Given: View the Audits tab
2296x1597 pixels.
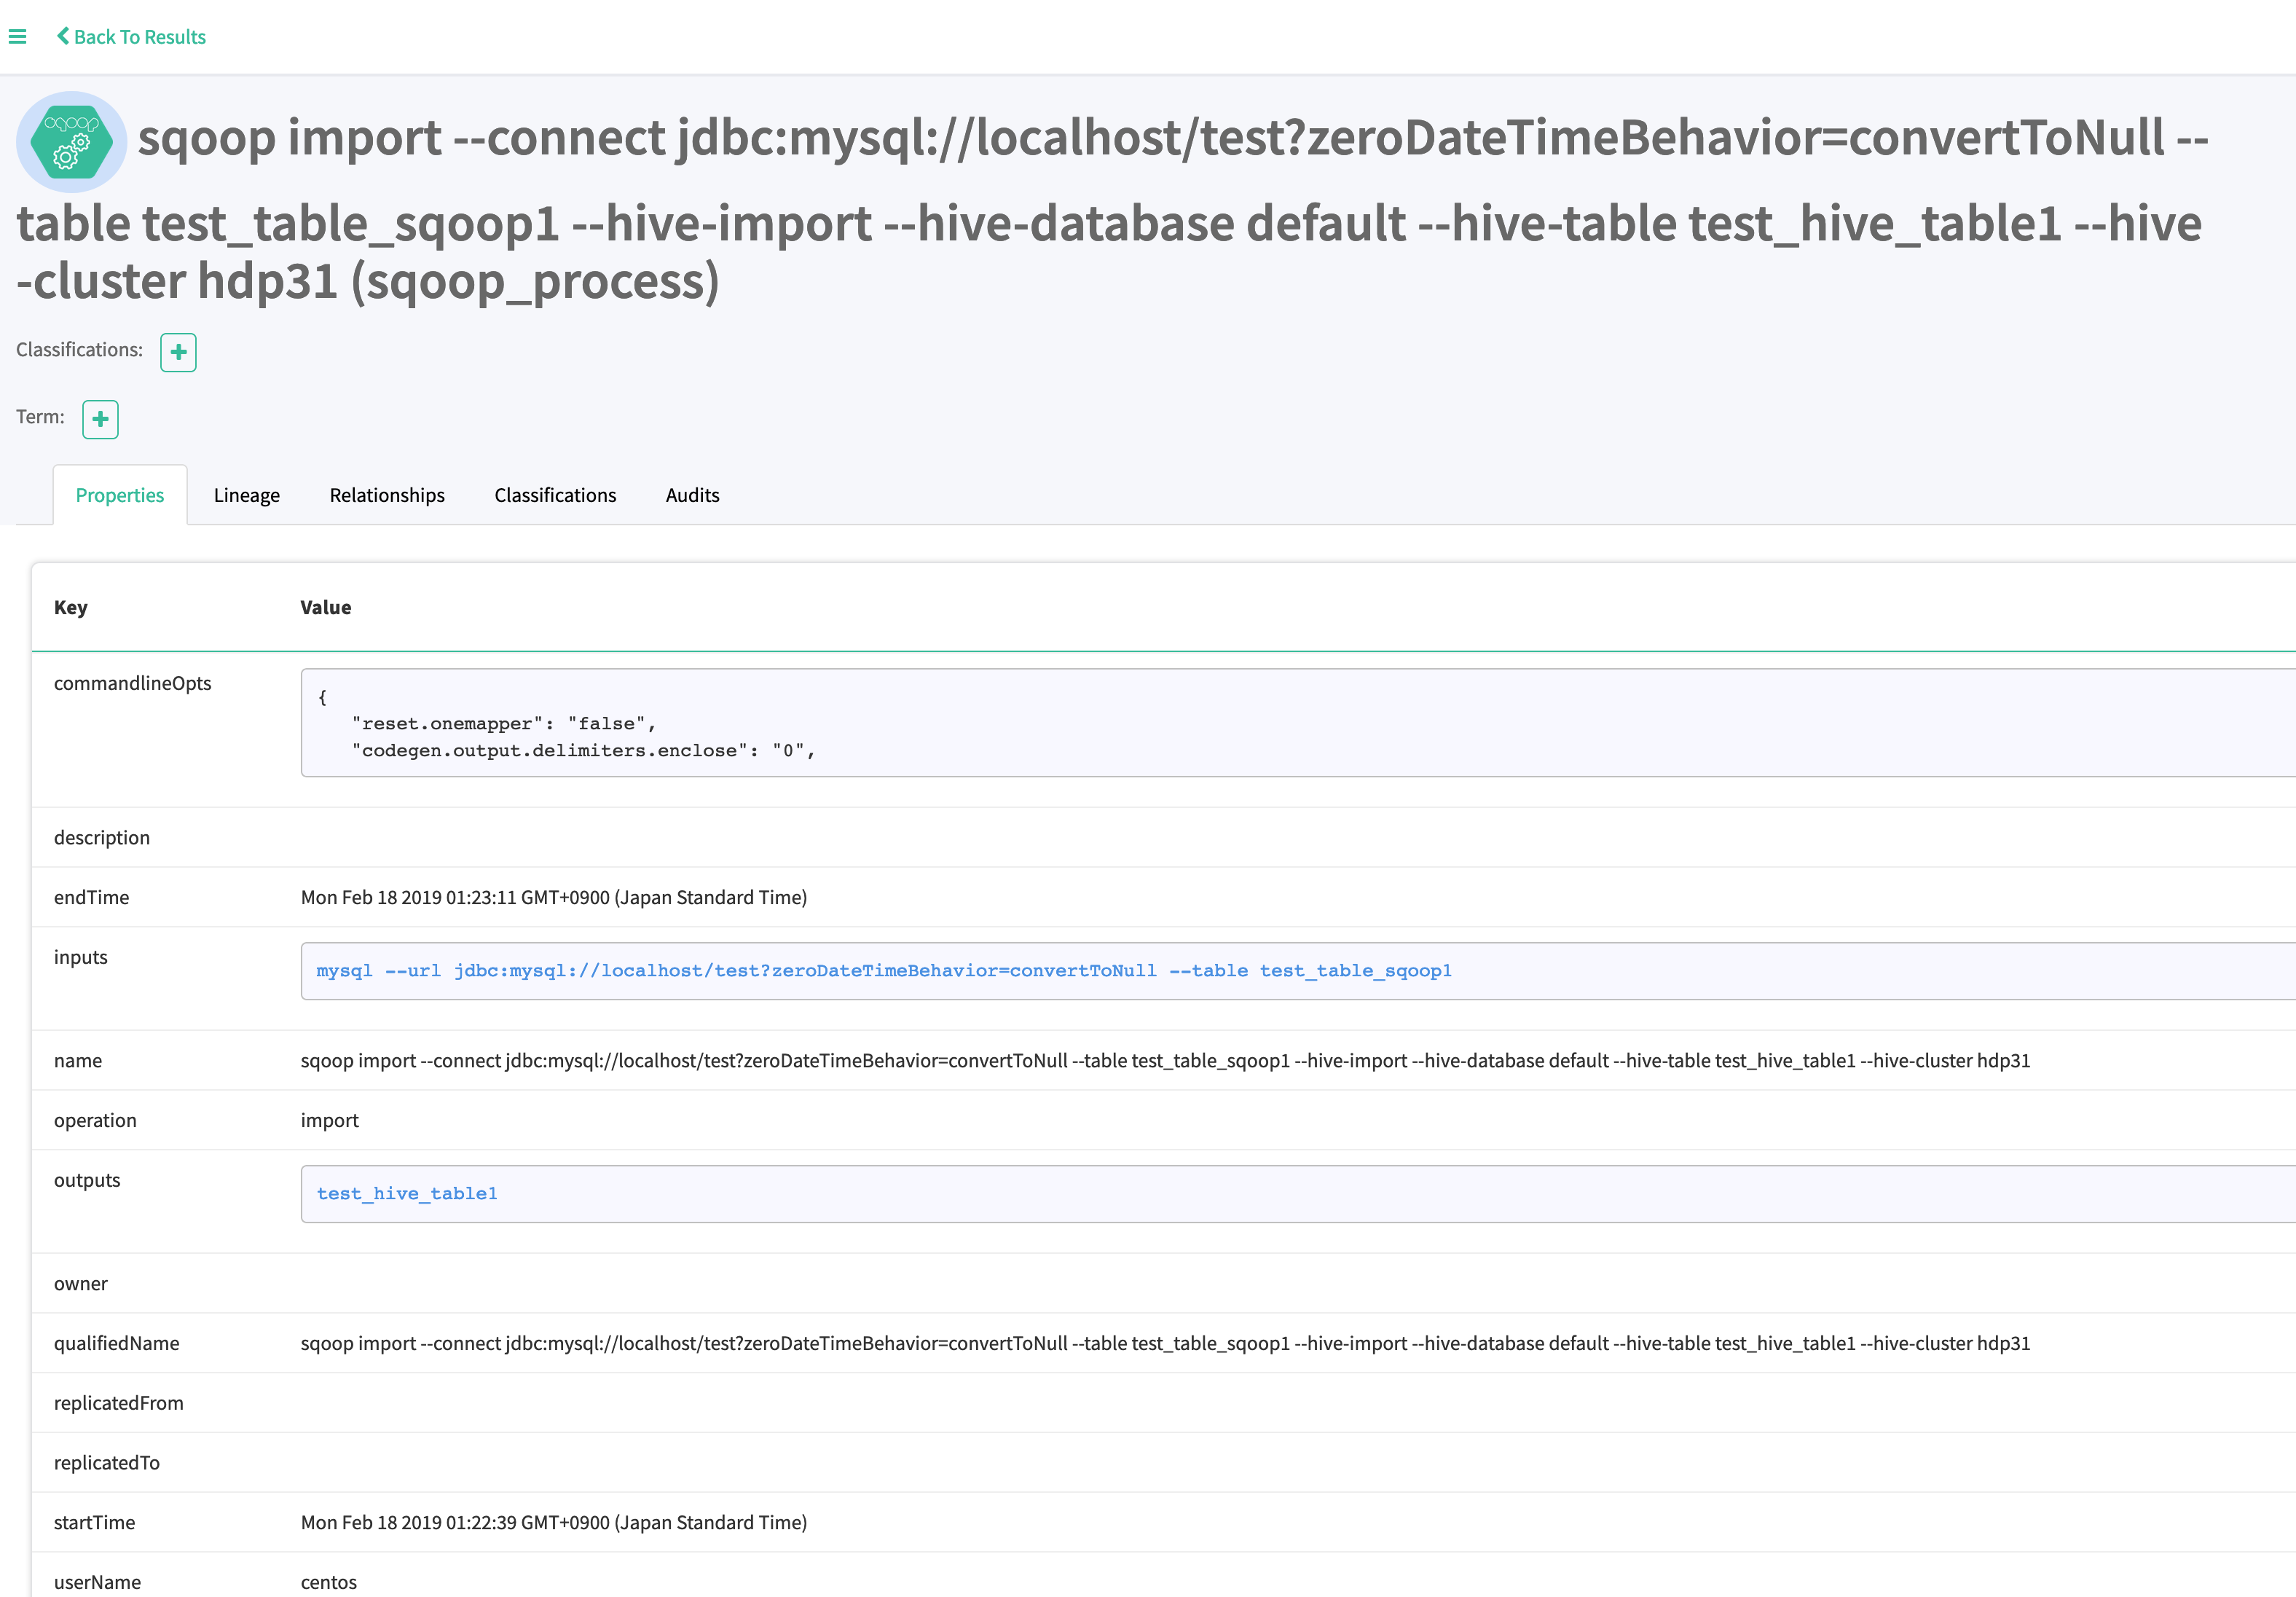Looking at the screenshot, I should click(692, 494).
